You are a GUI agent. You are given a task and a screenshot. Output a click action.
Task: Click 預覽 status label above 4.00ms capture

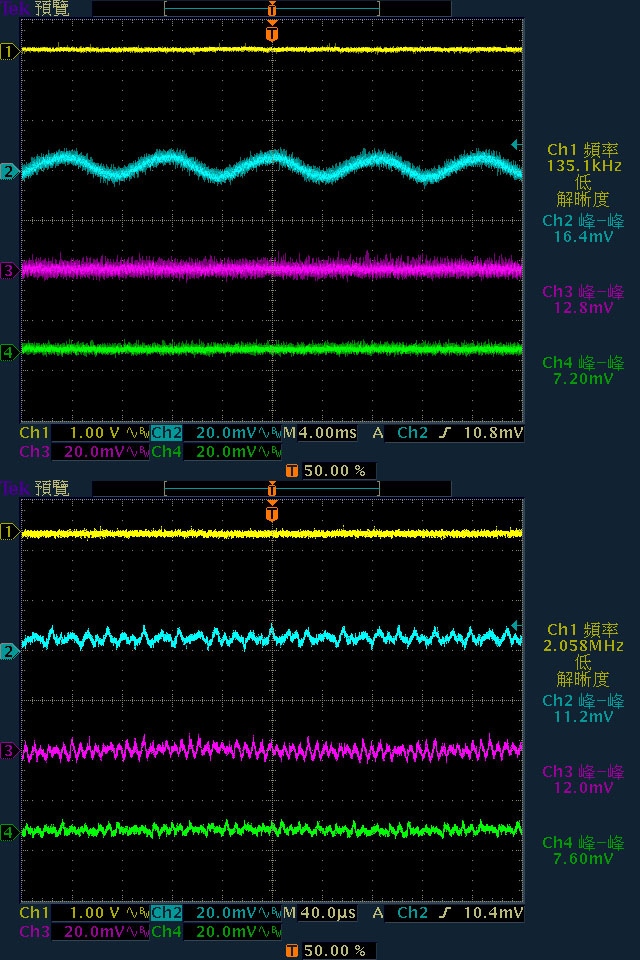tap(52, 9)
